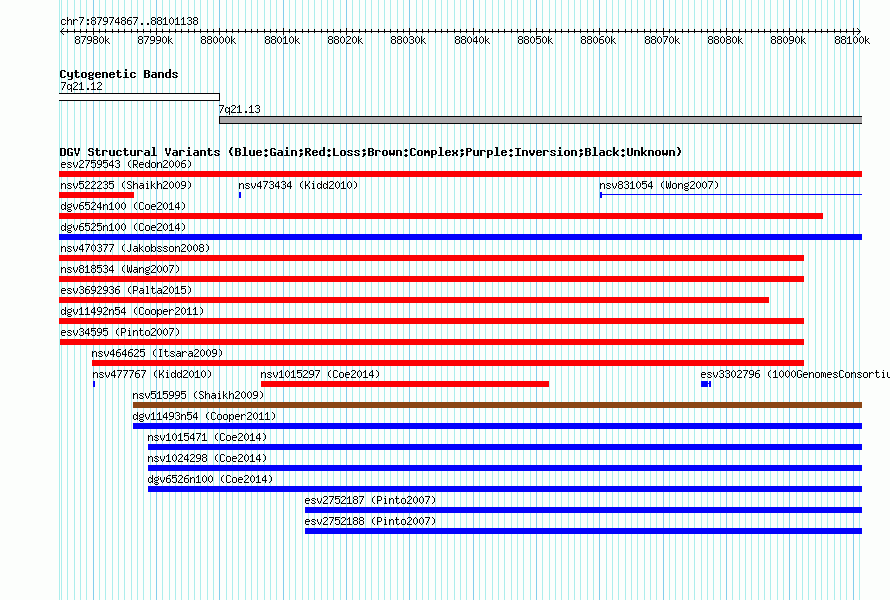Click the nsv1015471 blue gain bar

505,447
